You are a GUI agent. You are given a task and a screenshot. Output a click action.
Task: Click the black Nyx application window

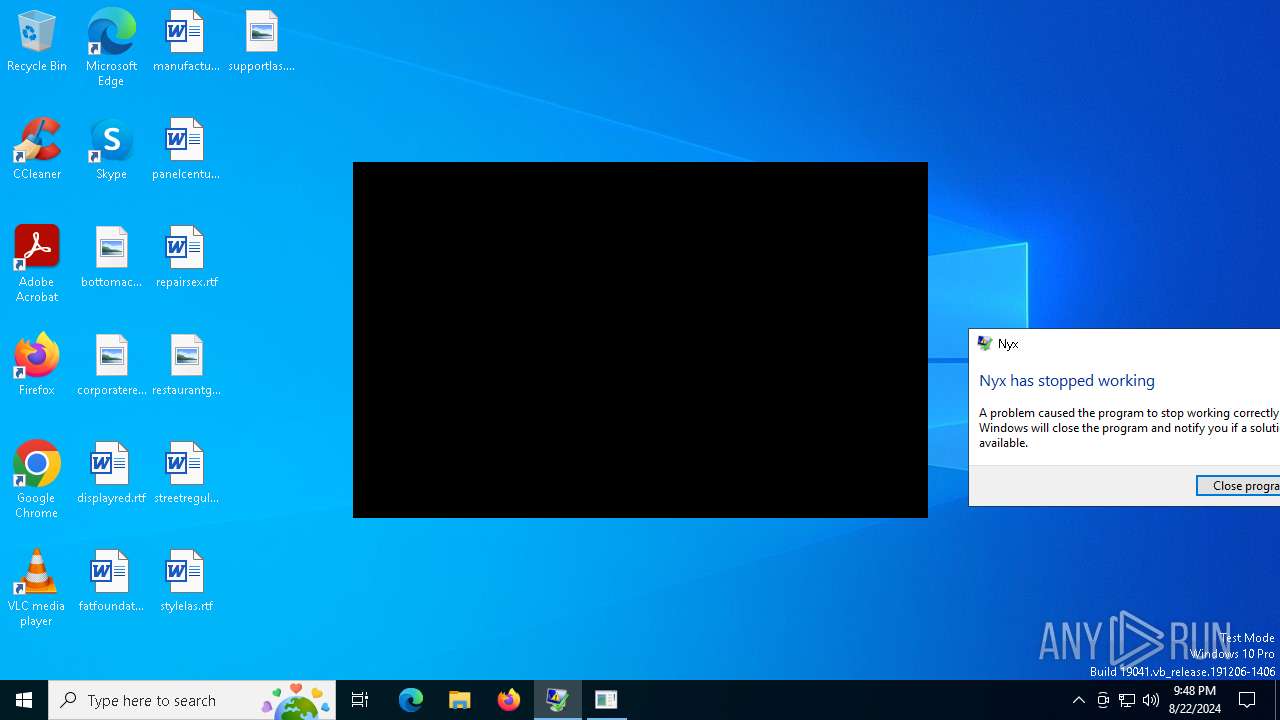[640, 340]
